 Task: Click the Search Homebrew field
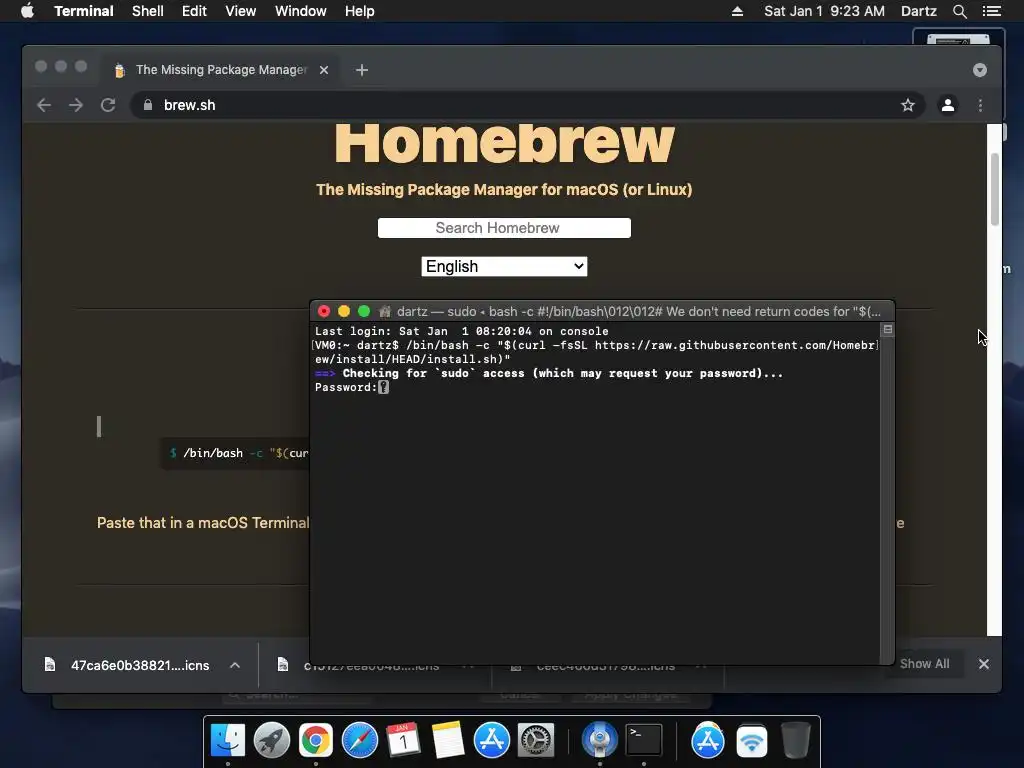(x=504, y=228)
